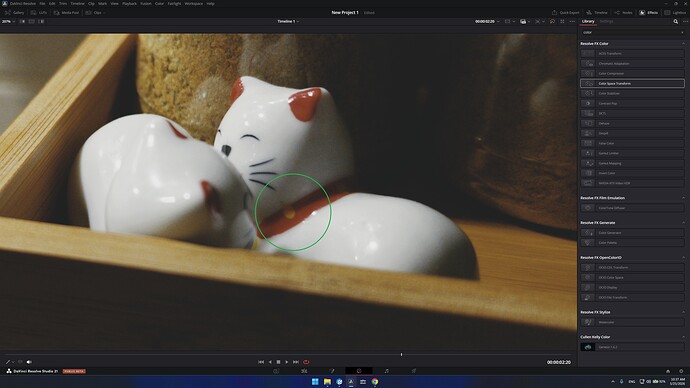Collapse the Resolve FX Stylize section
The image size is (690, 388).
pos(683,312)
